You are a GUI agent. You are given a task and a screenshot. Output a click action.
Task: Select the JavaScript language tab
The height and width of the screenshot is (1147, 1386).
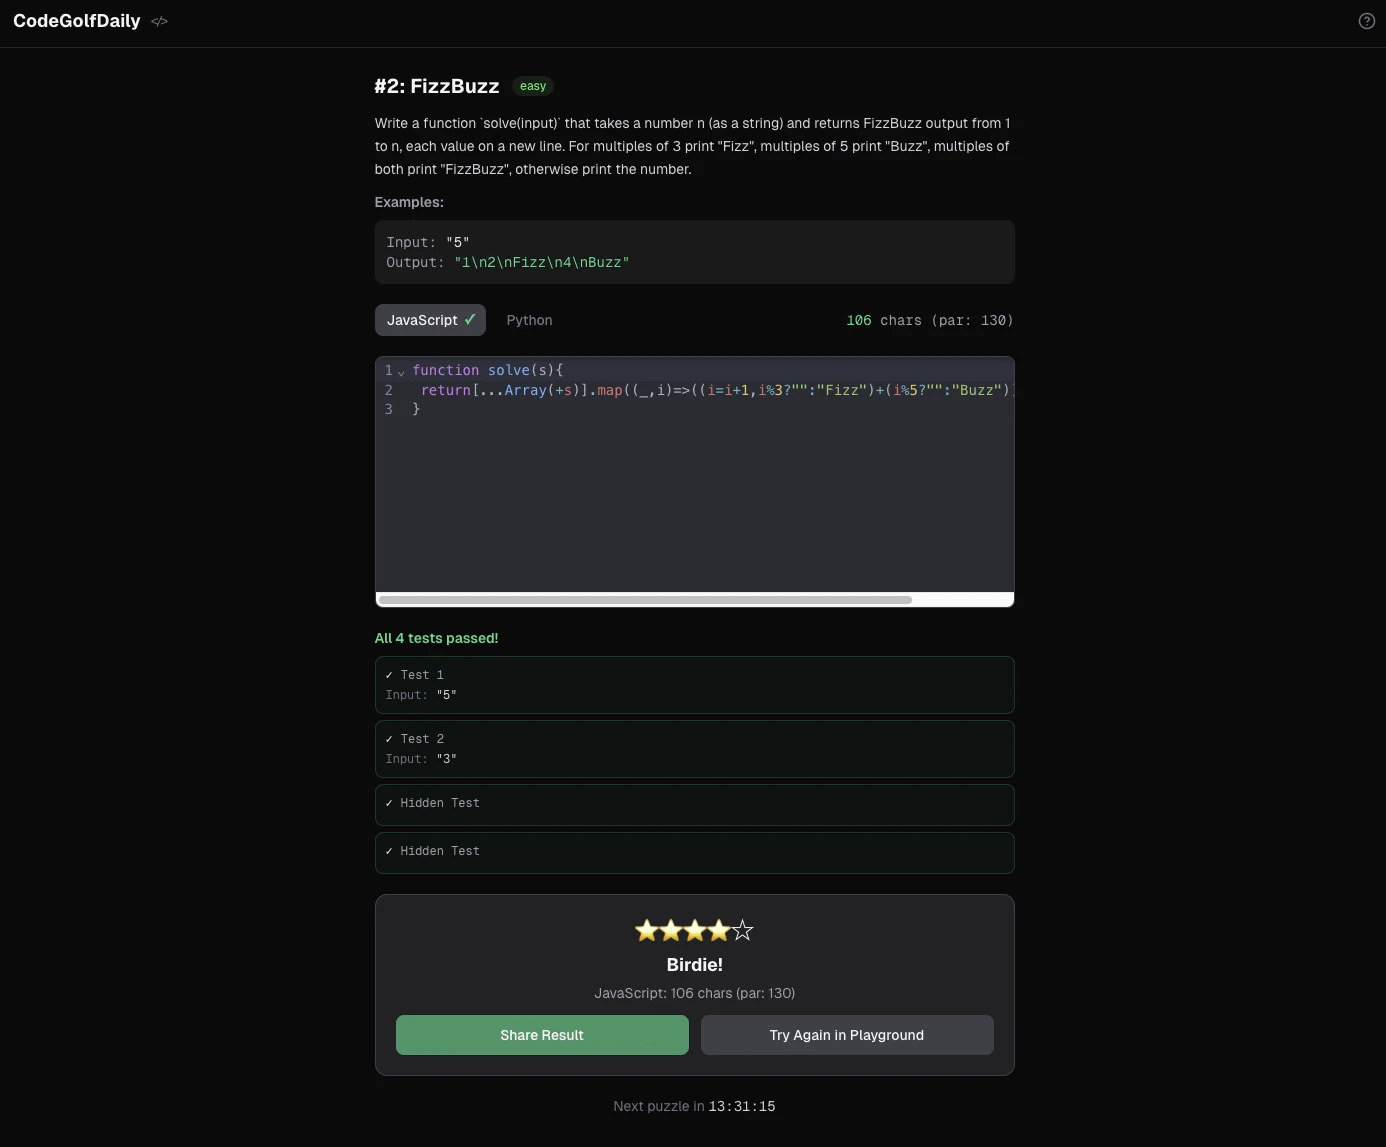point(430,320)
